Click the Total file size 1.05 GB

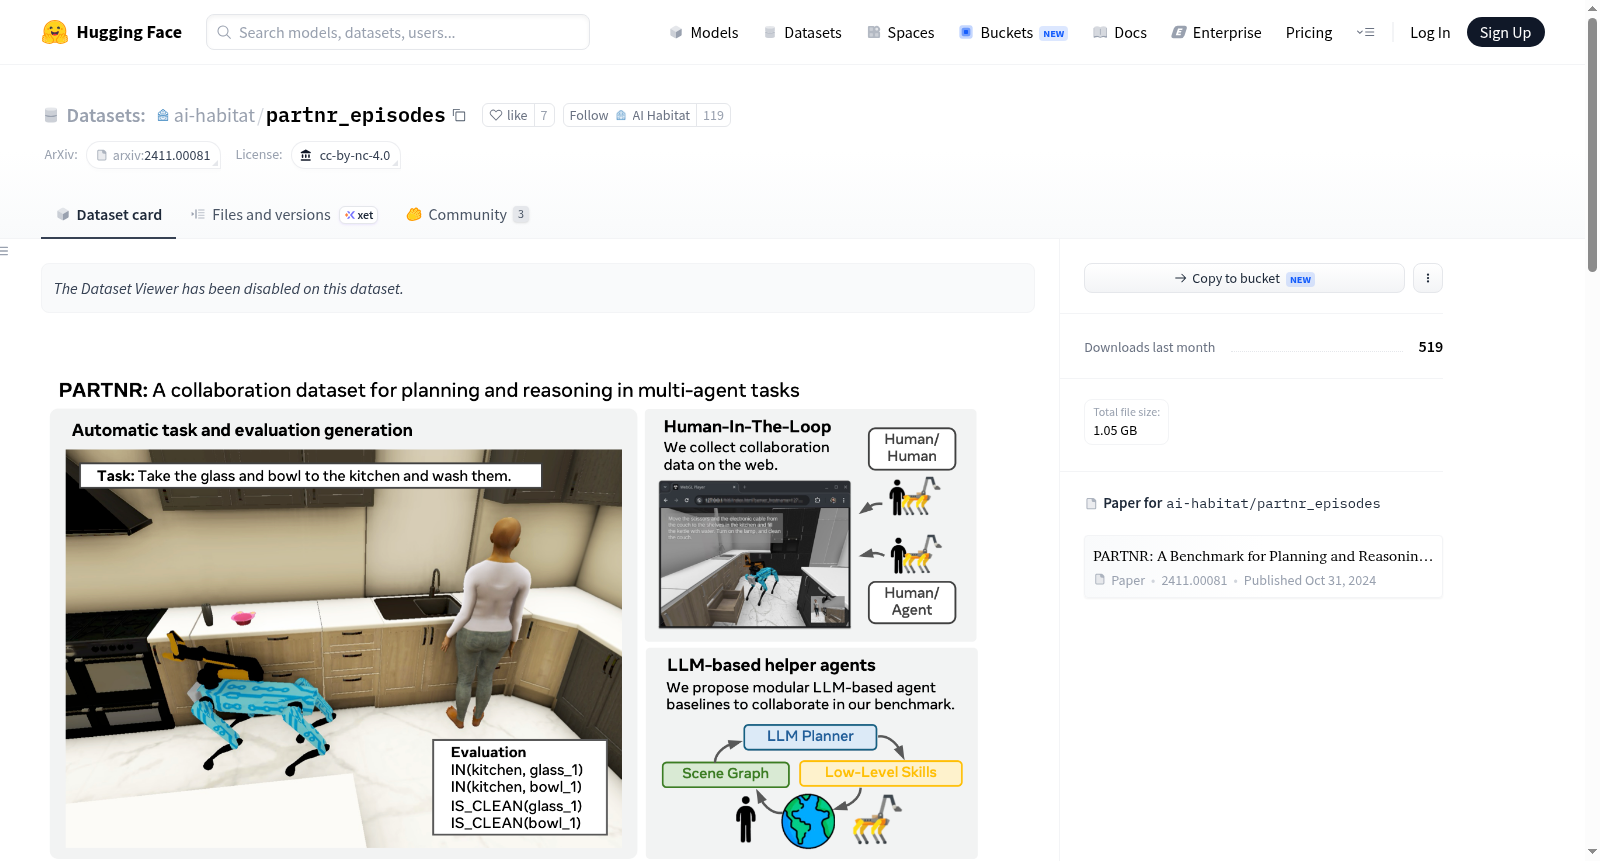pos(1126,421)
